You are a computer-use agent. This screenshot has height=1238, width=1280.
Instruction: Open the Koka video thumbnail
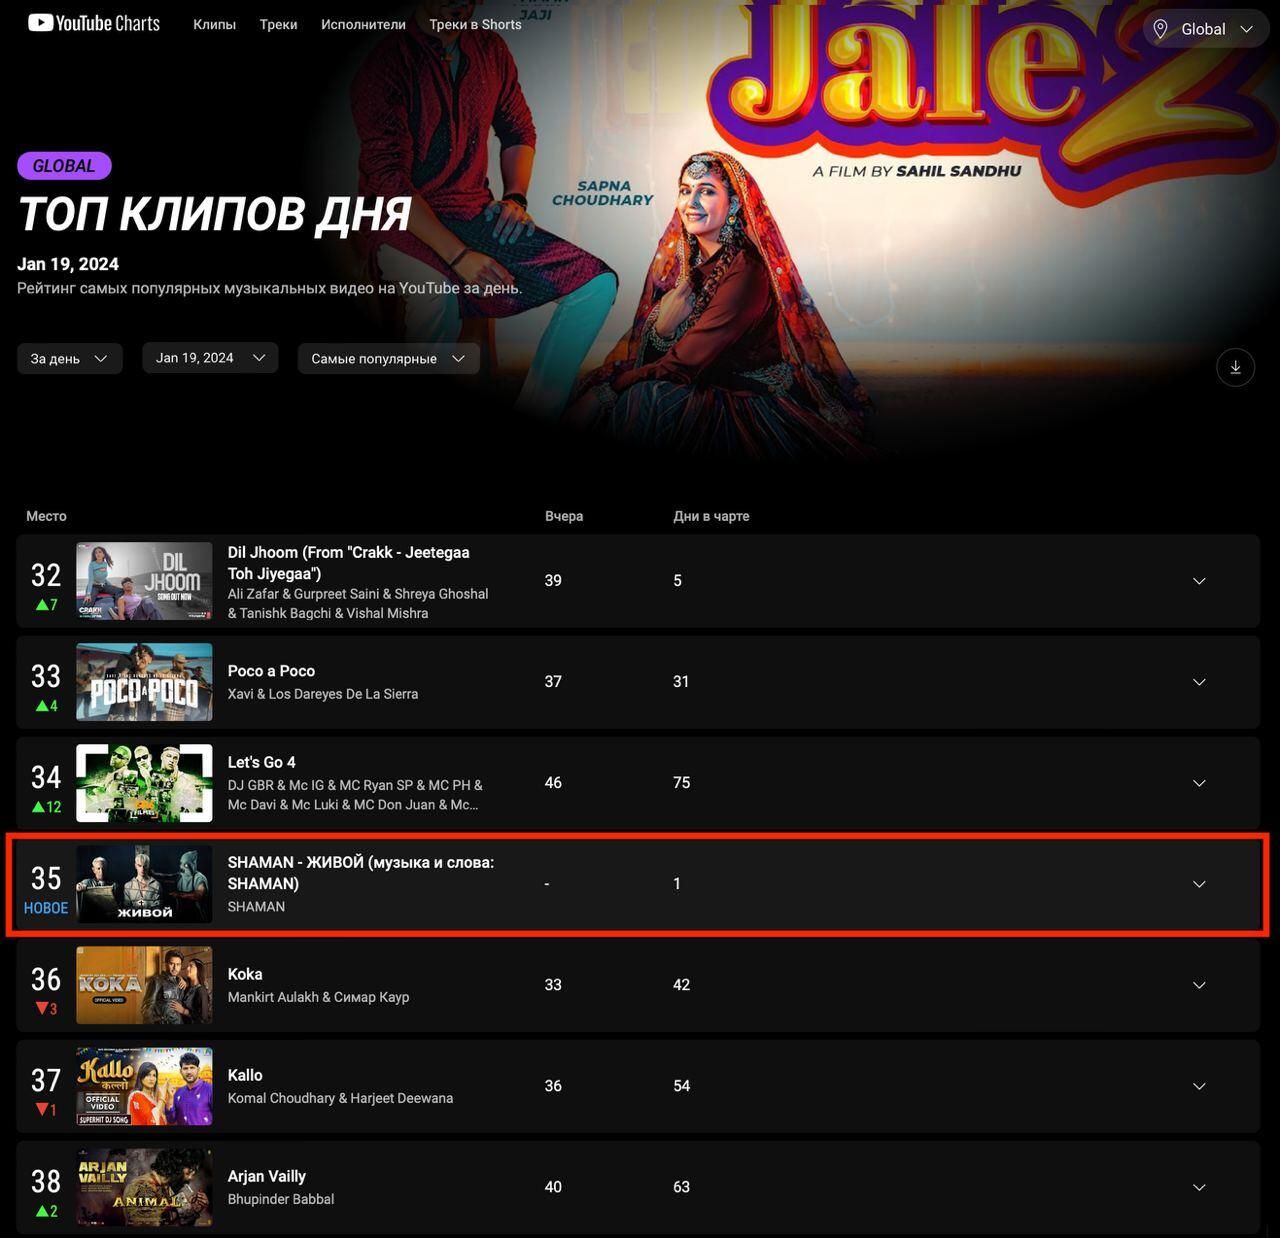[144, 985]
